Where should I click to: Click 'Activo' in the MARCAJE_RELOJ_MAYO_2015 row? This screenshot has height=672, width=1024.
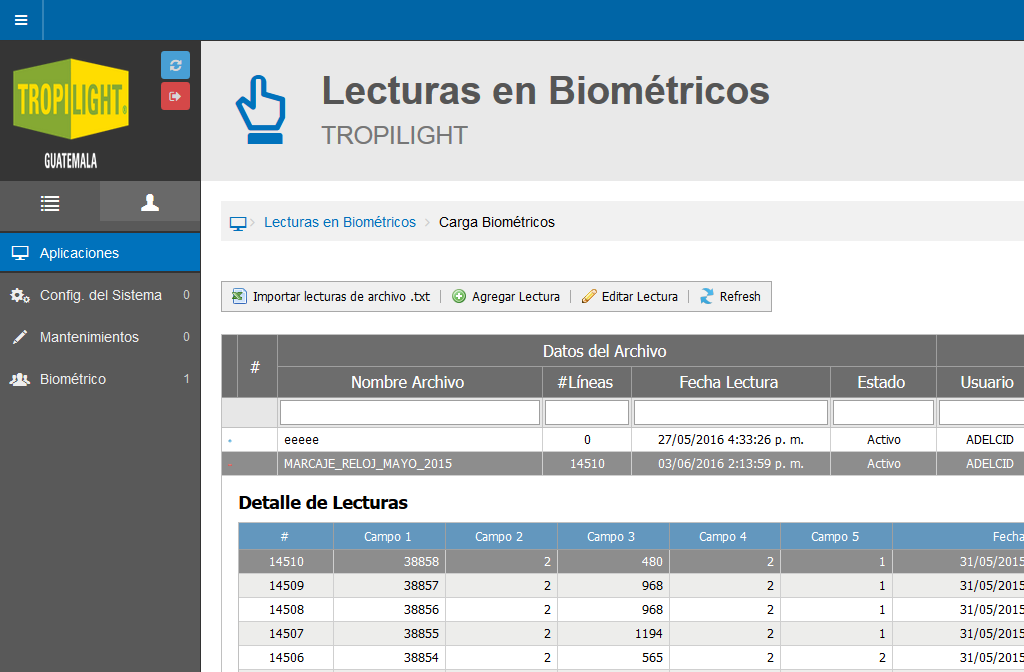click(884, 464)
